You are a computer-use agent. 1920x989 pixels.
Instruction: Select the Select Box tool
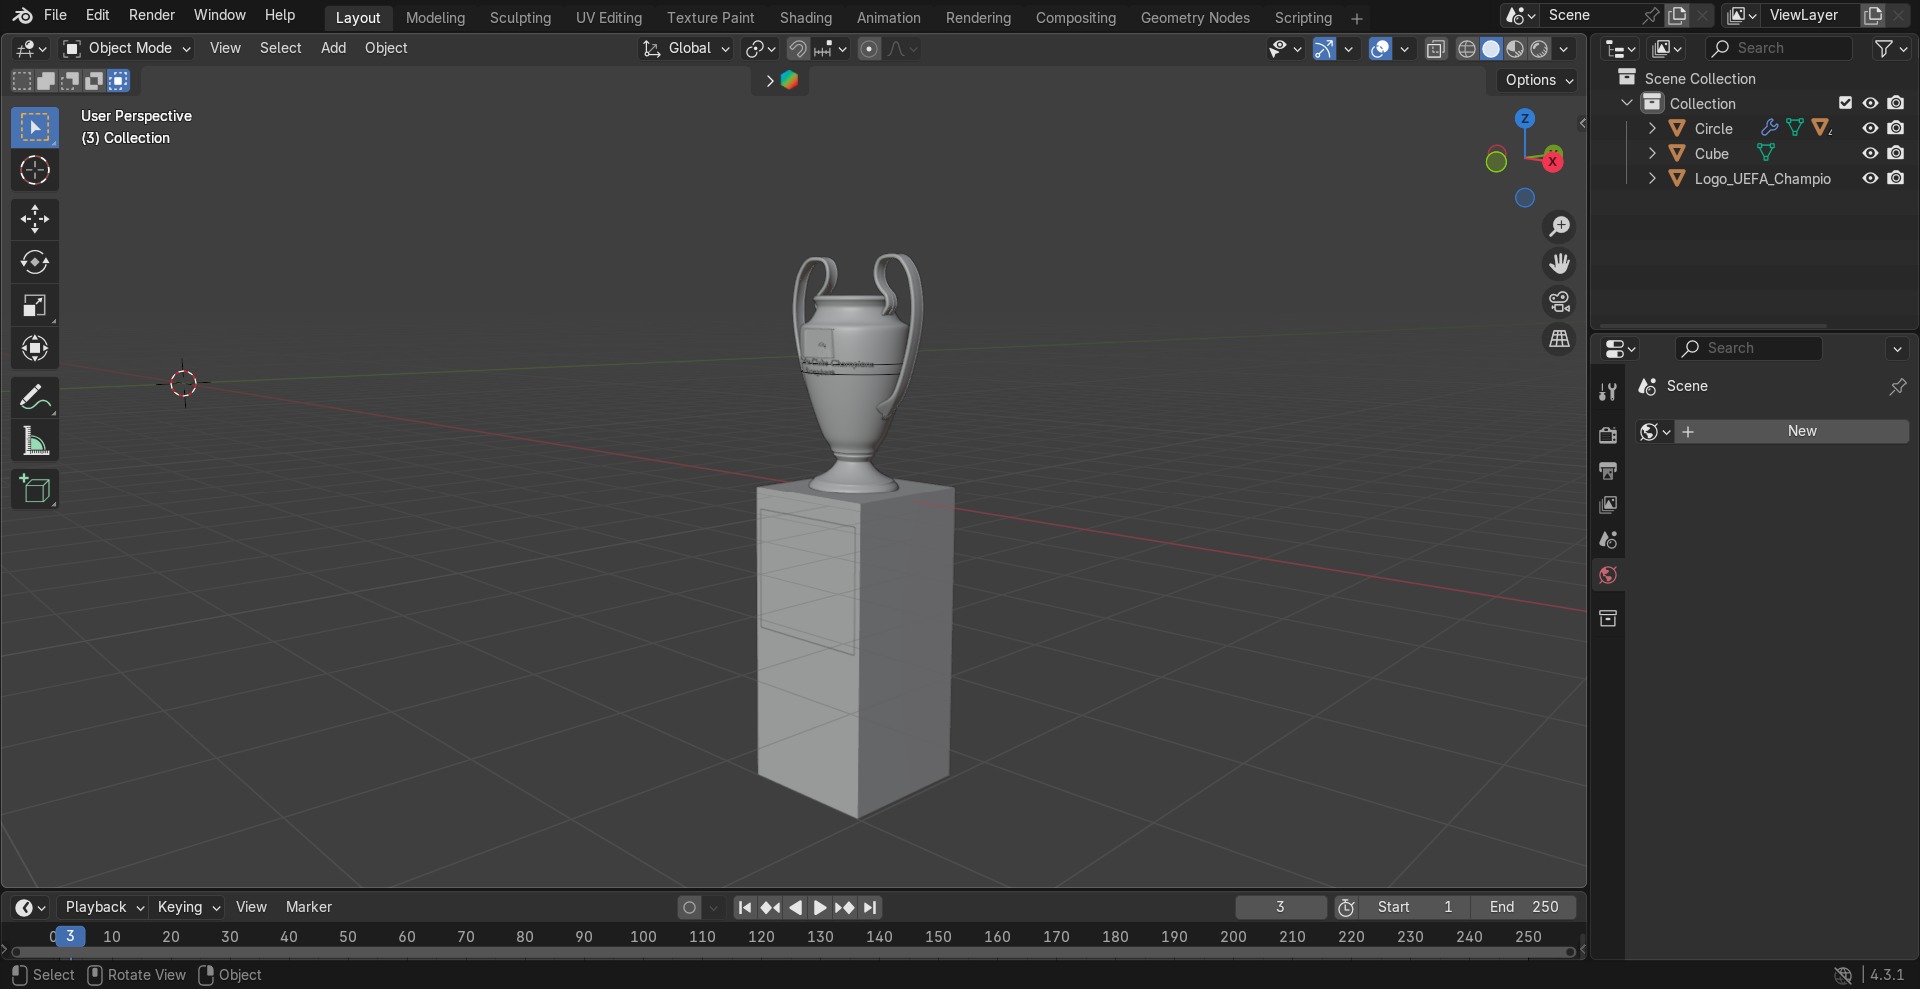click(35, 128)
